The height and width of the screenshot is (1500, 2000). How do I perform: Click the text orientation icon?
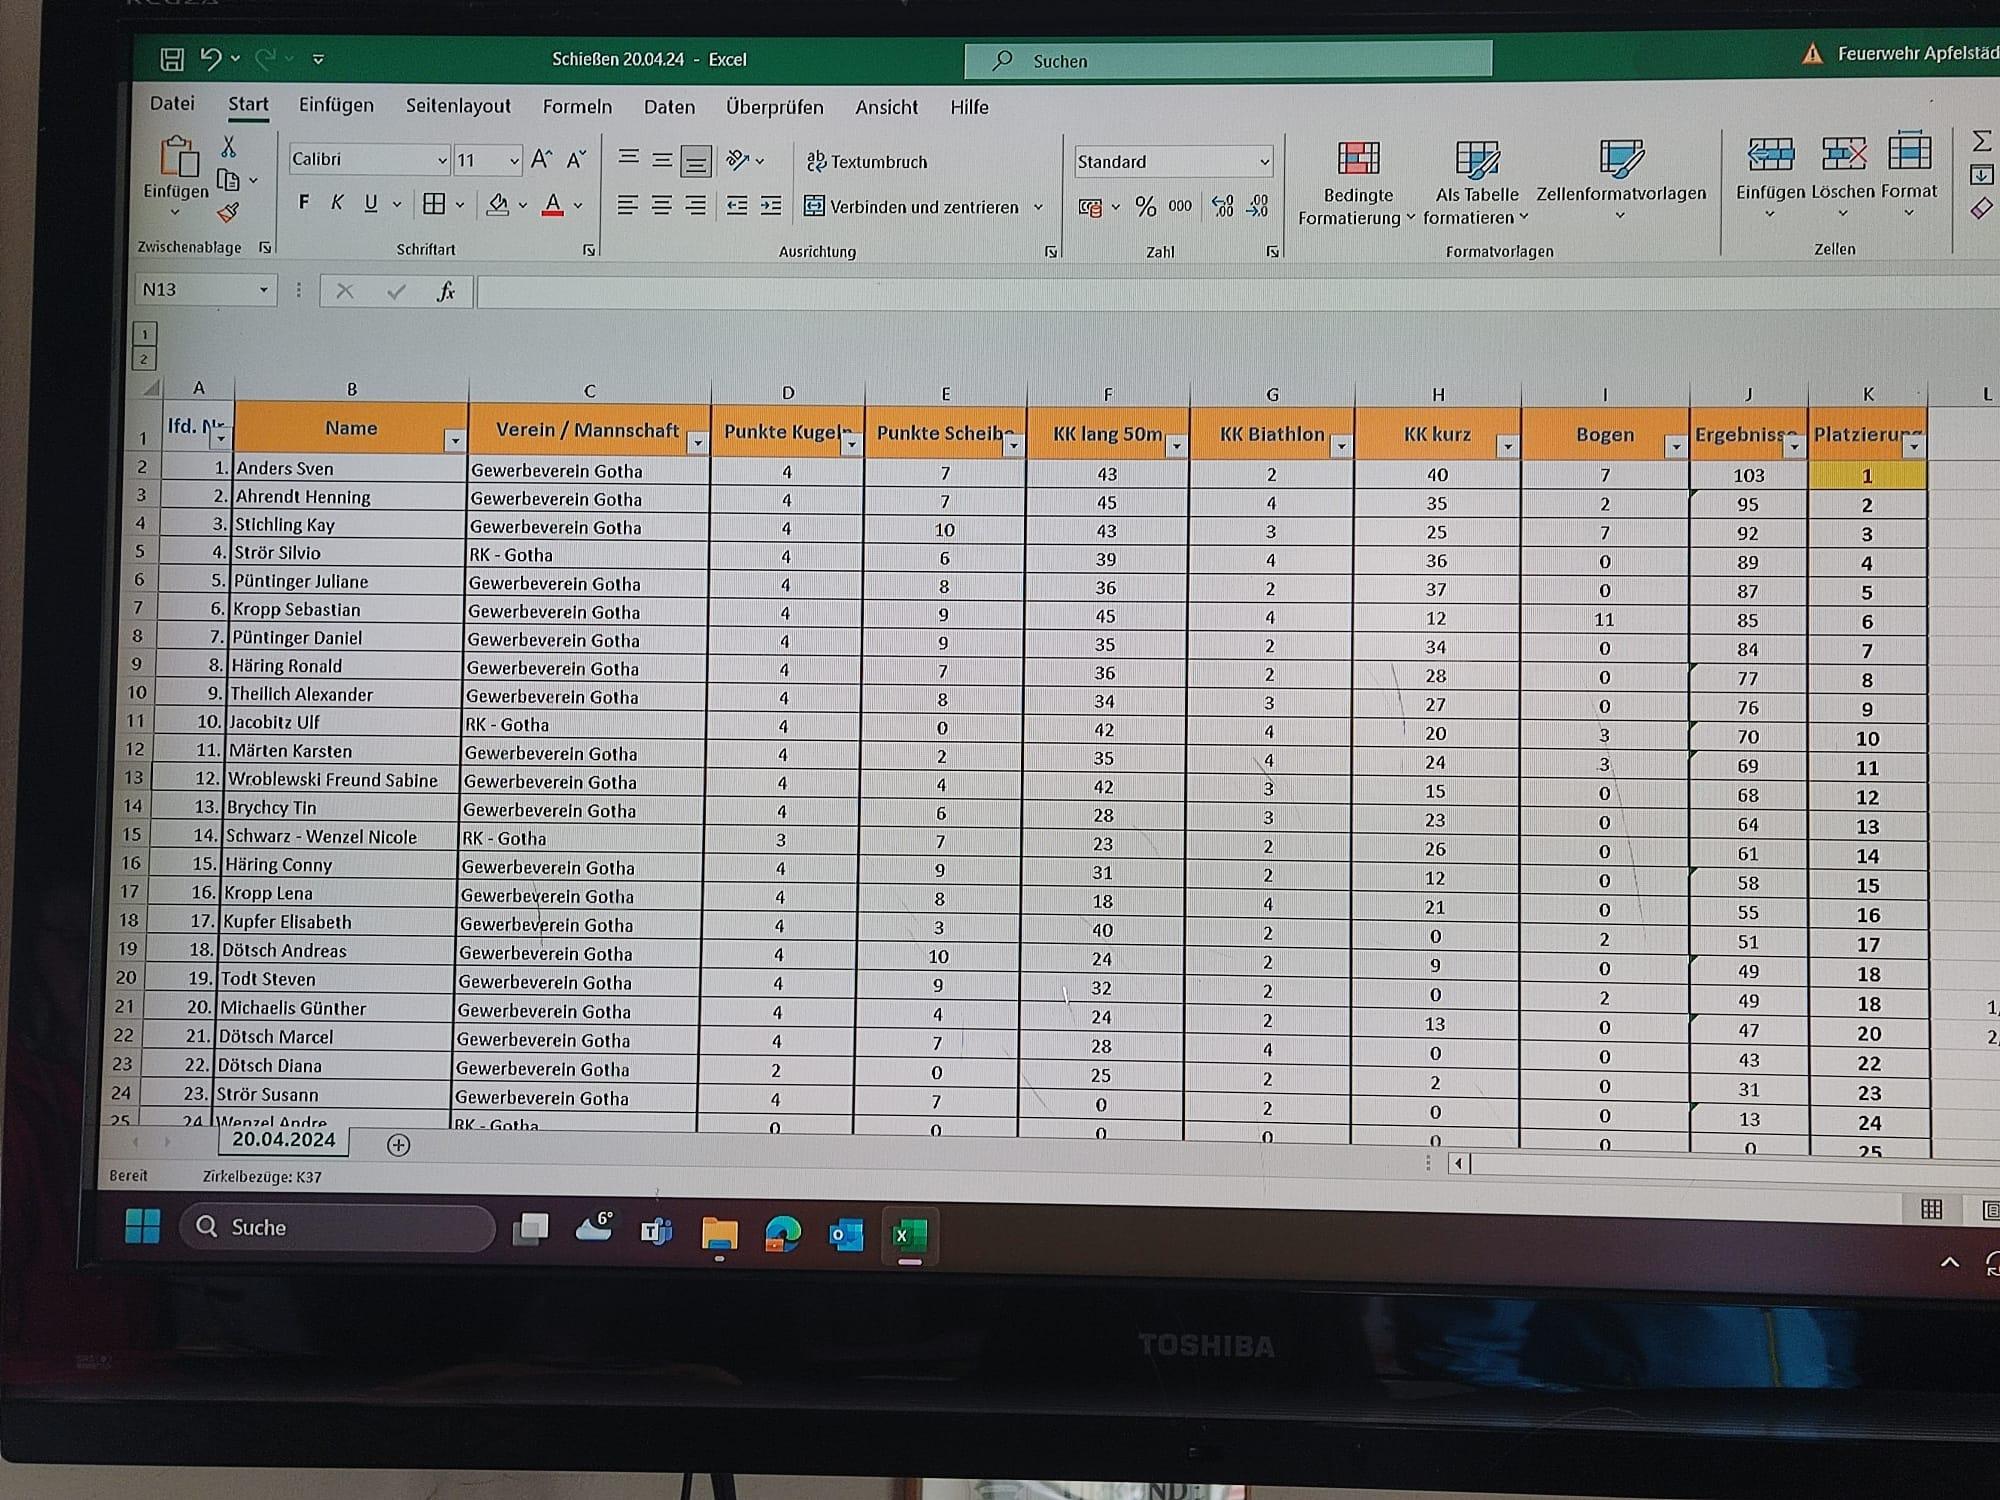(x=739, y=160)
